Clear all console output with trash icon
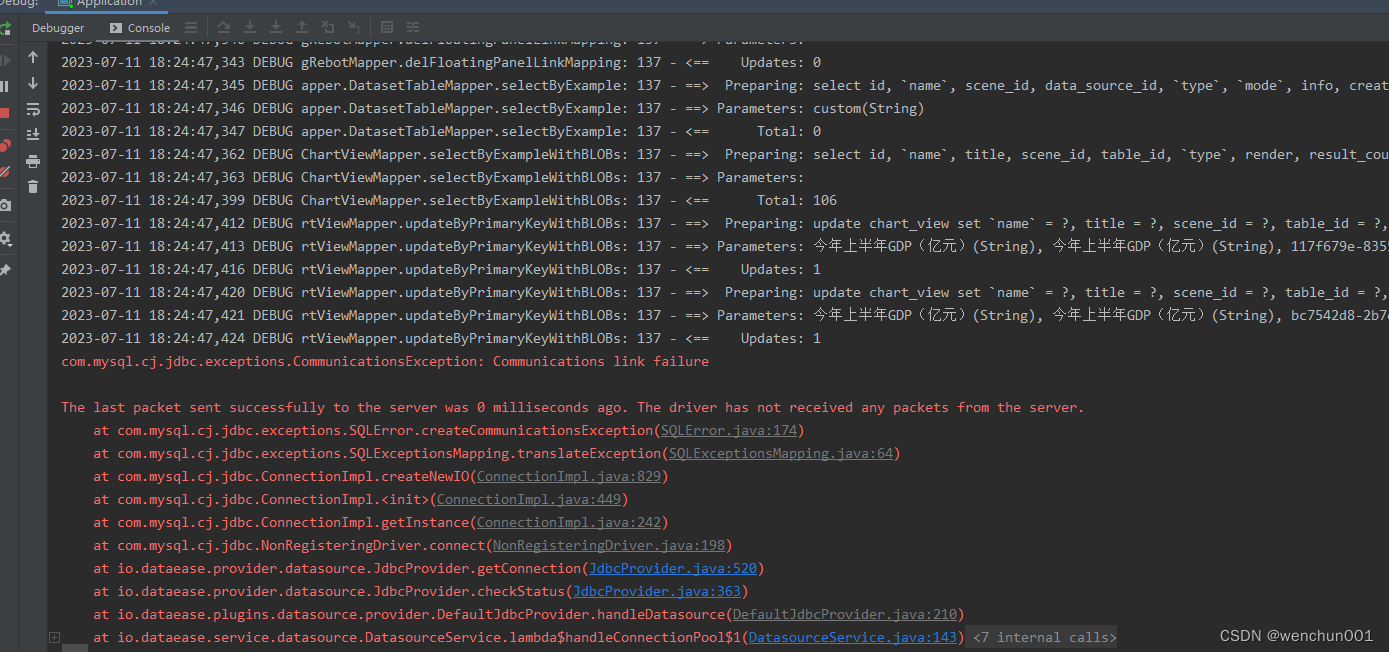Image resolution: width=1389 pixels, height=652 pixels. tap(33, 187)
